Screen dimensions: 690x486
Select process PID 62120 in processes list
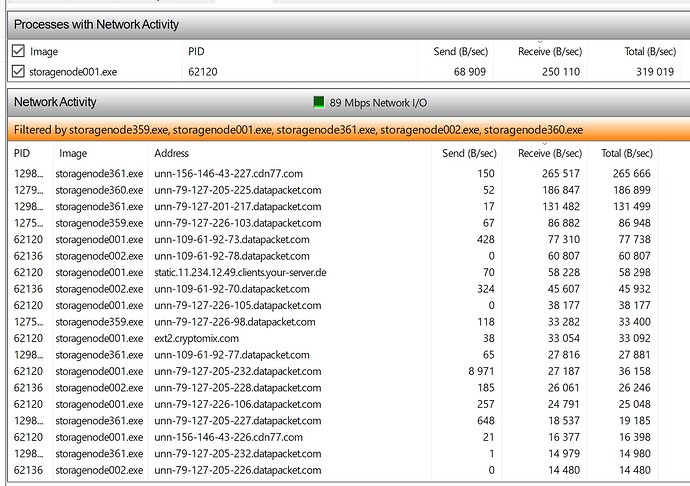pos(201,71)
